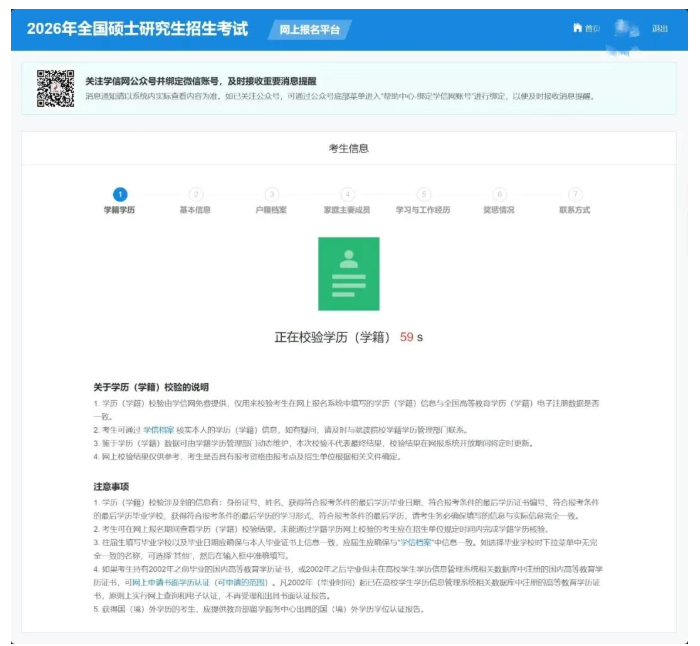Select step 6 circle 奖惩情况
700x646 pixels.
coord(499,194)
